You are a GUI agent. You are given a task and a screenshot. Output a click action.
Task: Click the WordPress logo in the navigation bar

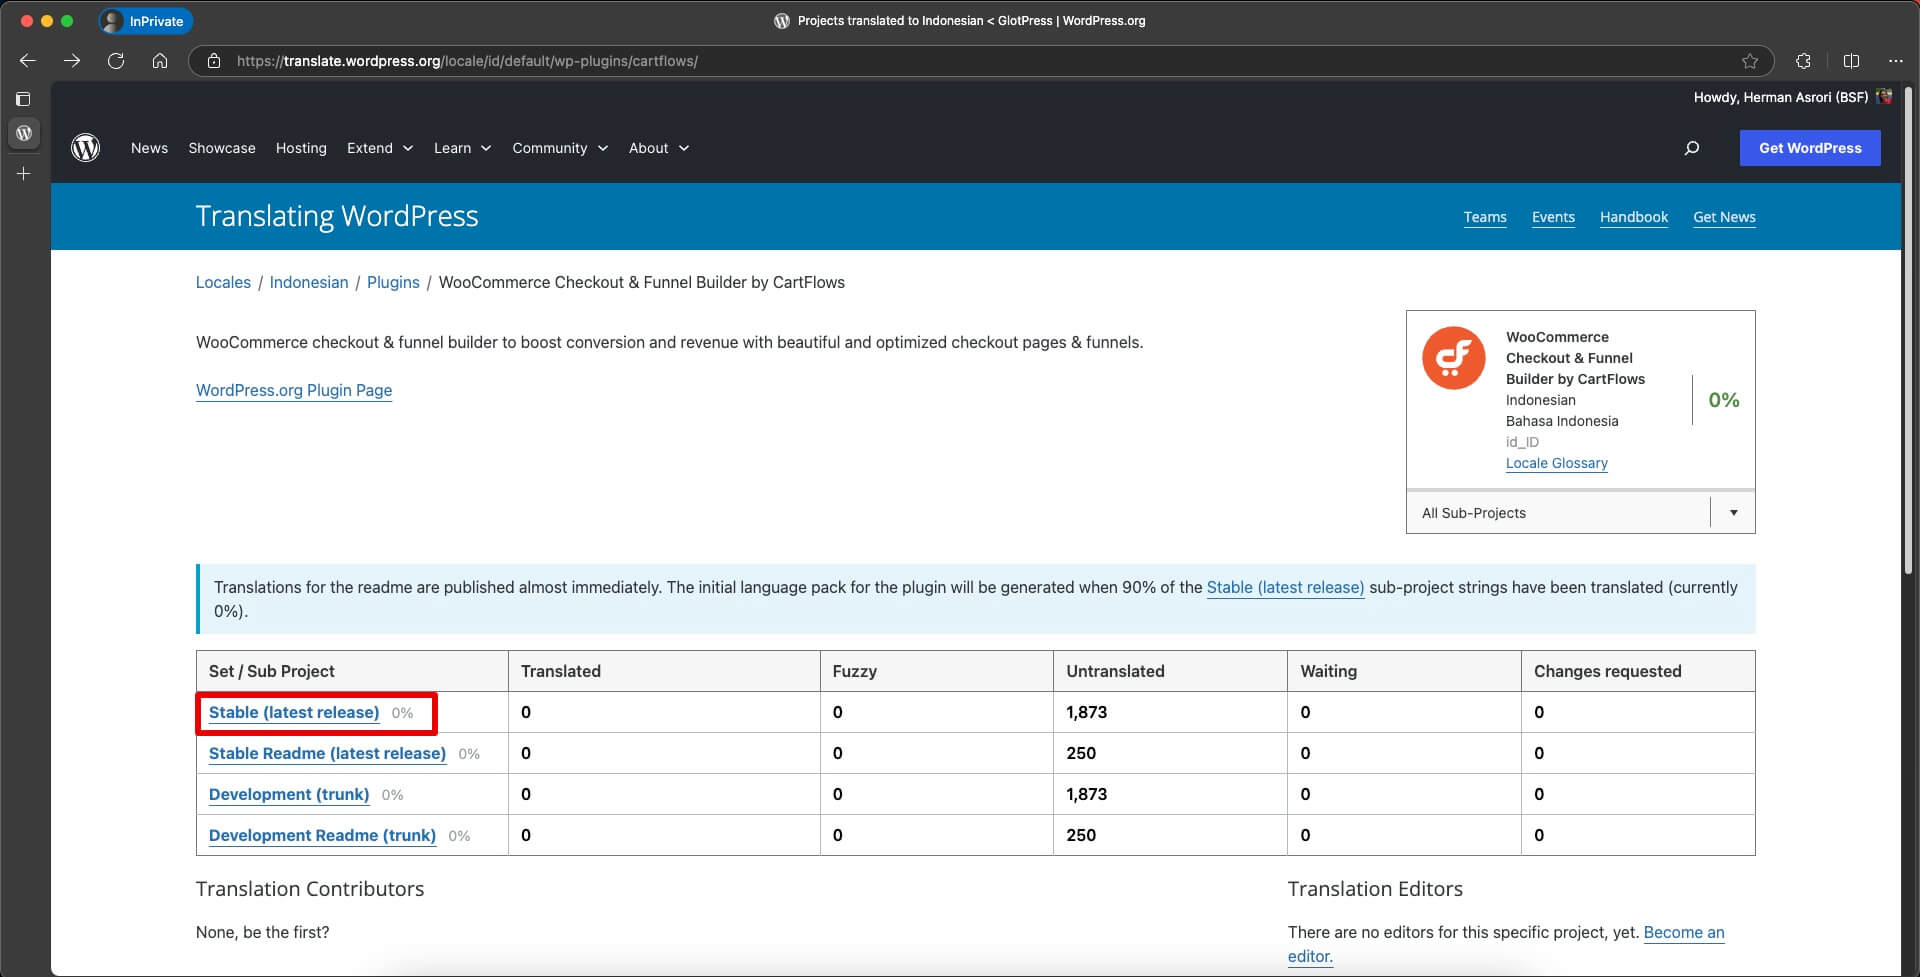86,148
